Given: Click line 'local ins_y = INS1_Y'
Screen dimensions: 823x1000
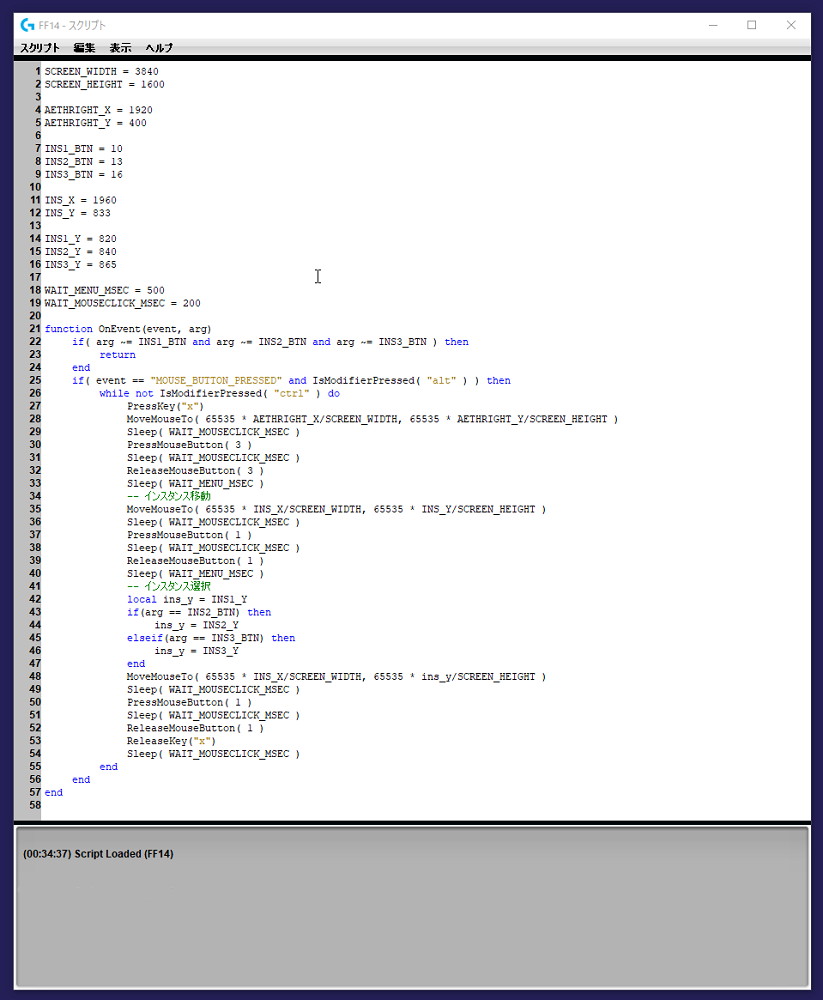Looking at the screenshot, I should click(187, 599).
